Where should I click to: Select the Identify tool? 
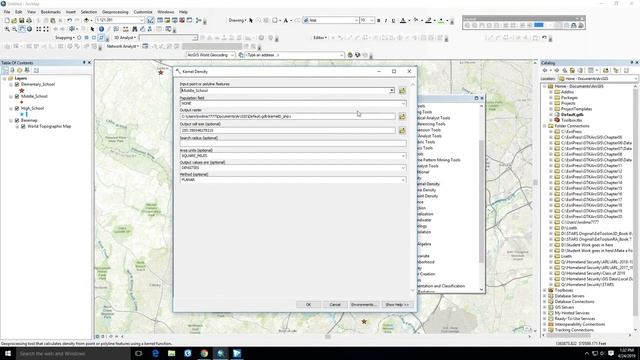[x=101, y=29]
